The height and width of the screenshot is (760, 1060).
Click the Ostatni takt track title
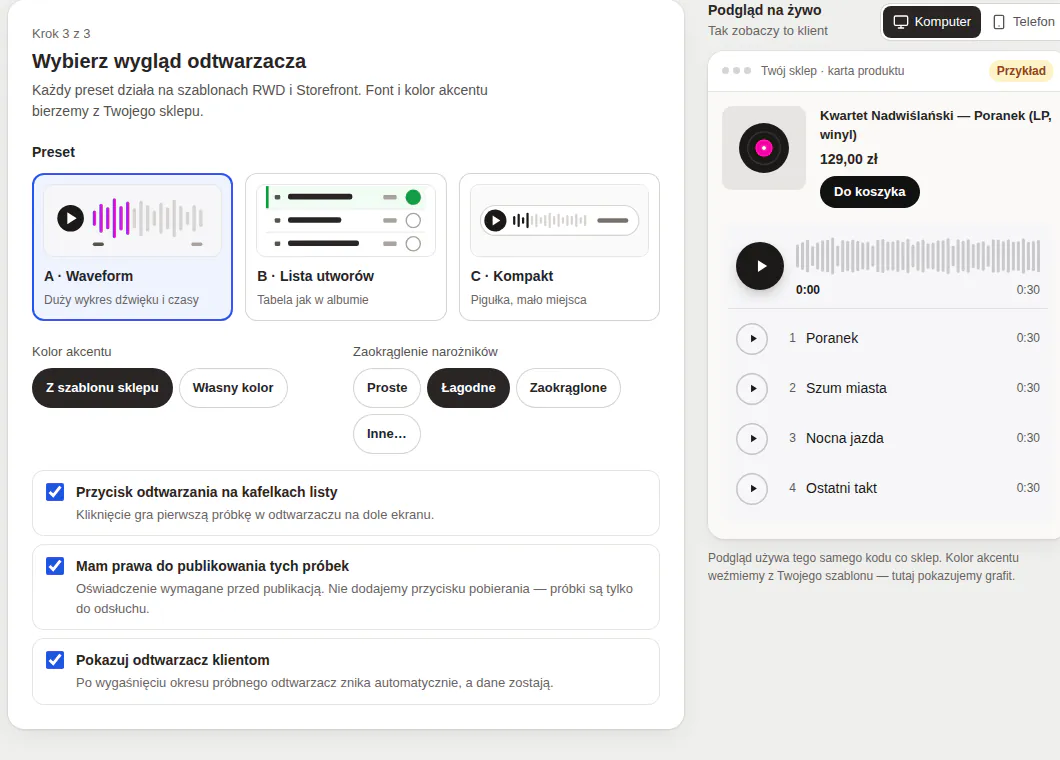click(x=841, y=488)
